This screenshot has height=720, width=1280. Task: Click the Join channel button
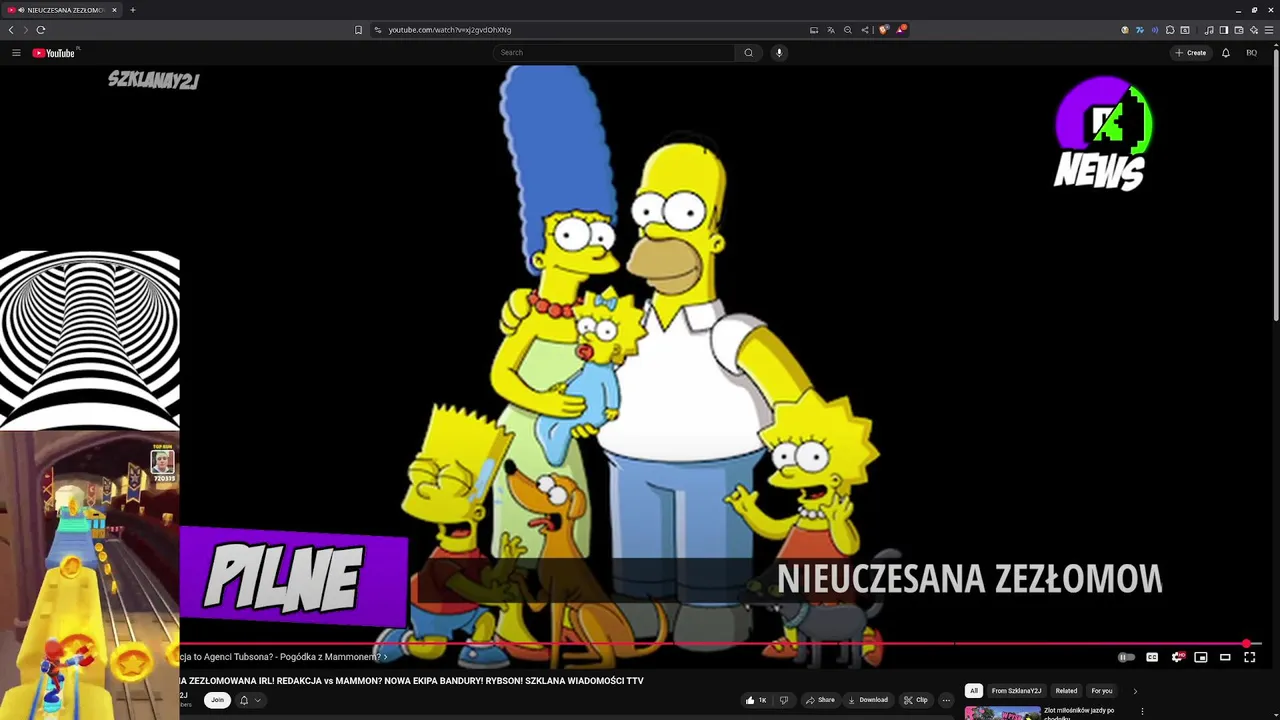(x=217, y=700)
